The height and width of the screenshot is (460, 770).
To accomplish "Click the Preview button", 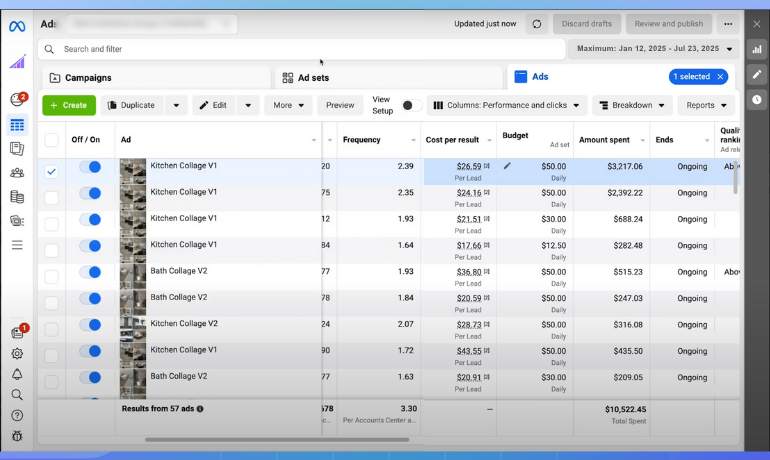I will (x=340, y=105).
